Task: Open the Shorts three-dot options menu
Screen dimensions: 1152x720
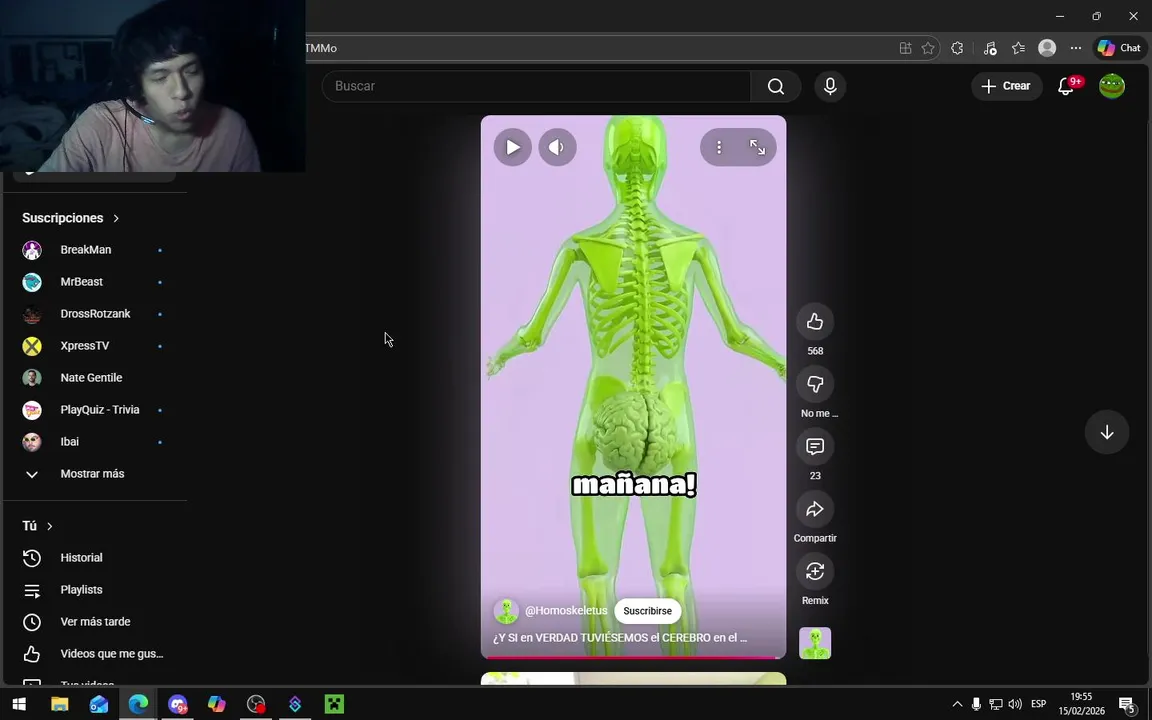Action: (719, 148)
